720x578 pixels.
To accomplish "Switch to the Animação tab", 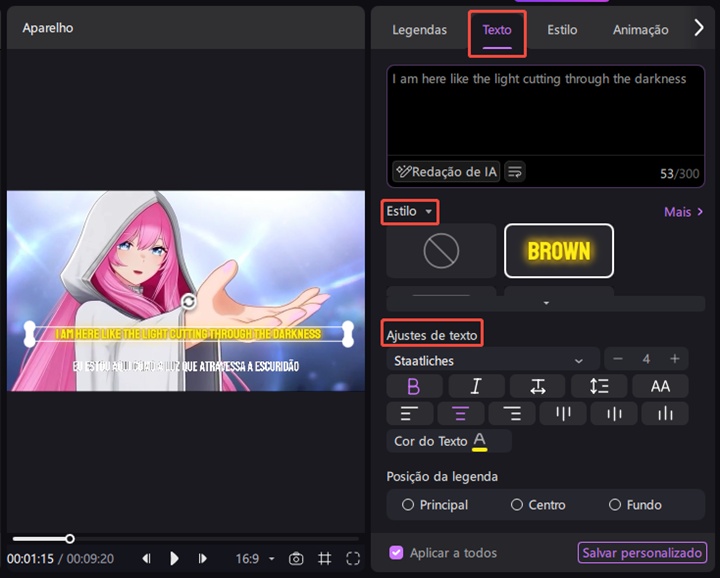I will [641, 30].
